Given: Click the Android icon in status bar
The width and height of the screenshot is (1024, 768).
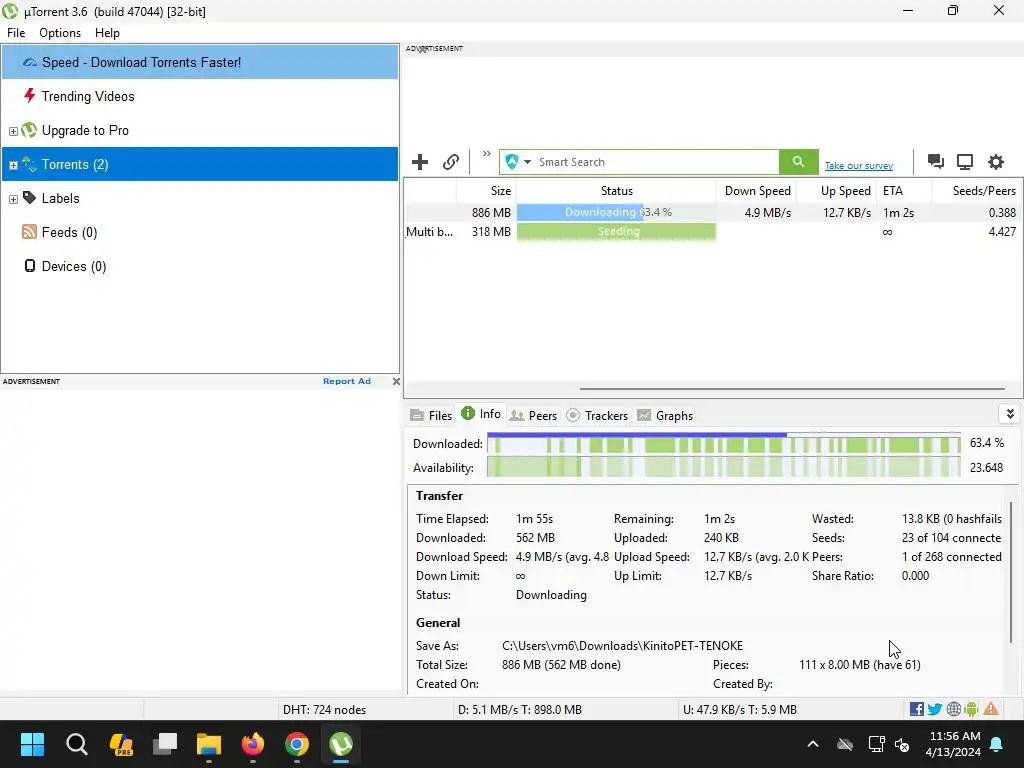Looking at the screenshot, I should [x=971, y=709].
